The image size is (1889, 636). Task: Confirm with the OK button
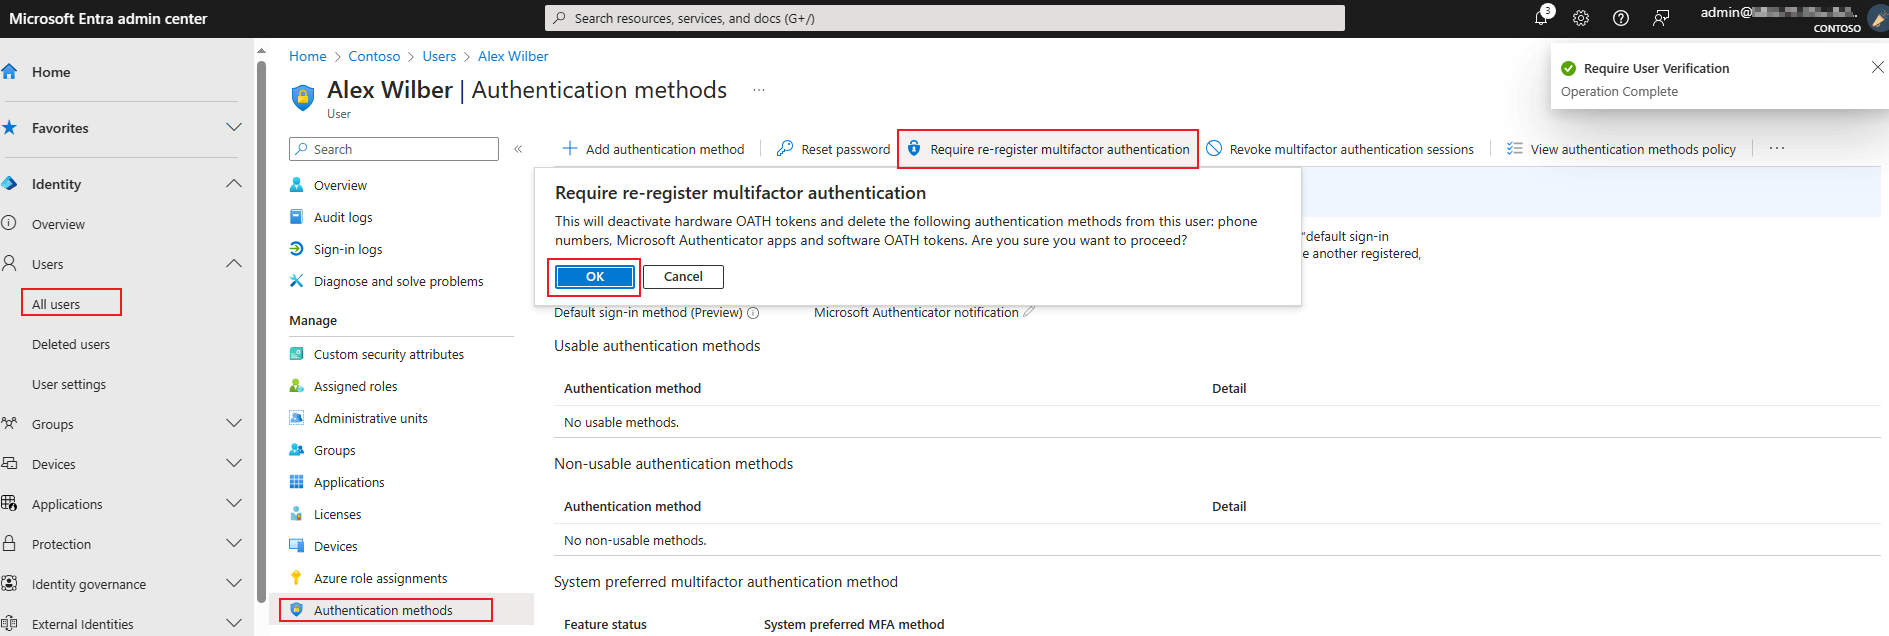tap(595, 276)
